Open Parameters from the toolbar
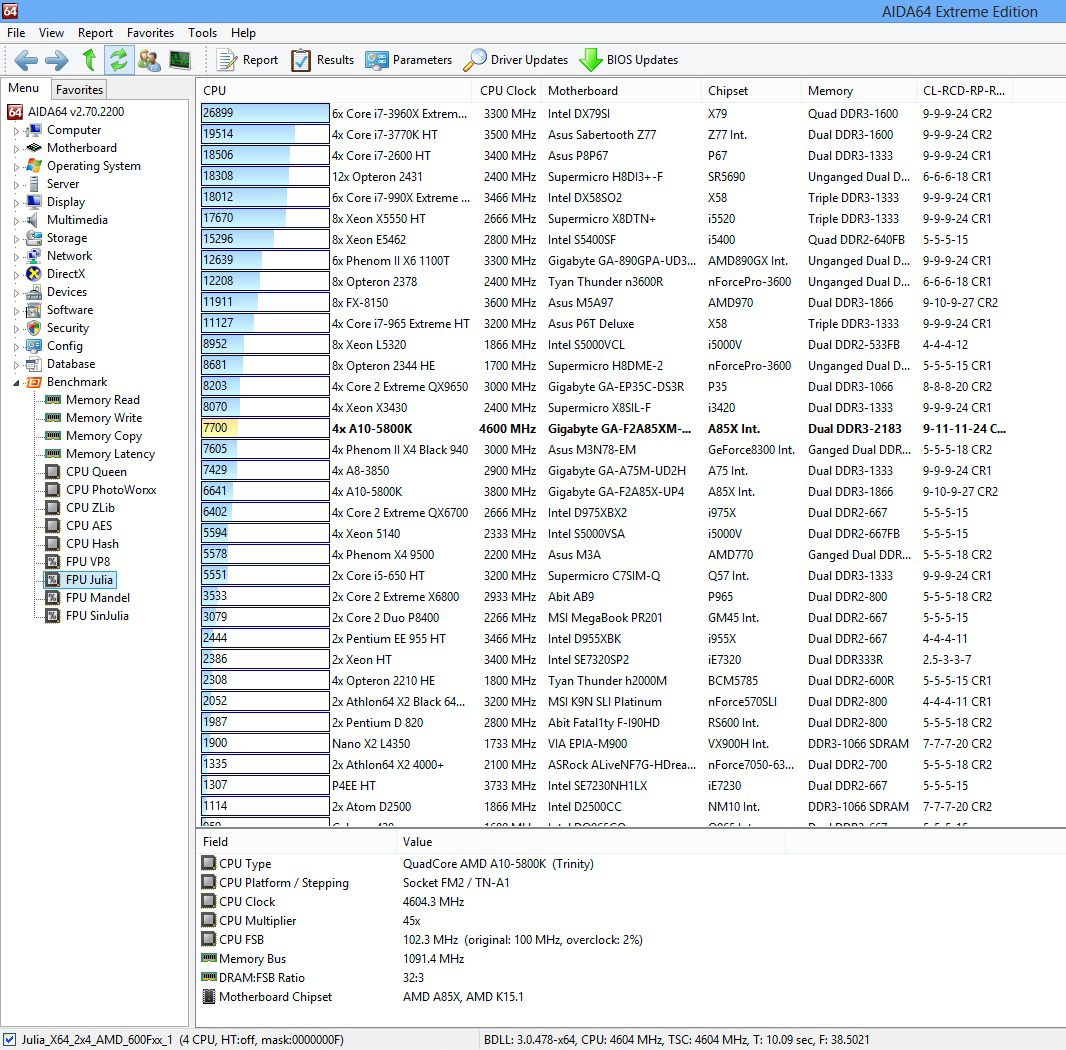The width and height of the screenshot is (1066, 1050). 408,60
